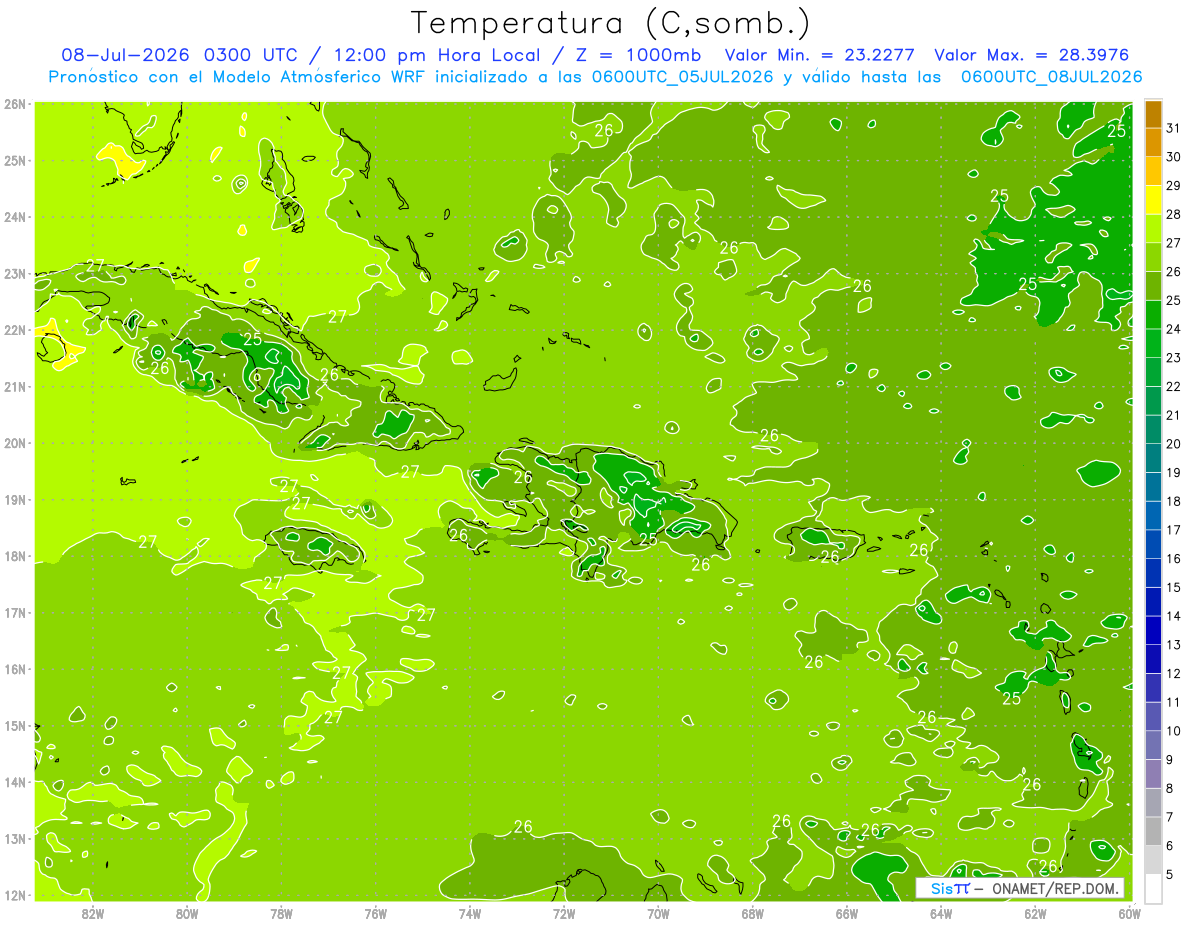Click the 62W longitude axis label

coord(1034,913)
